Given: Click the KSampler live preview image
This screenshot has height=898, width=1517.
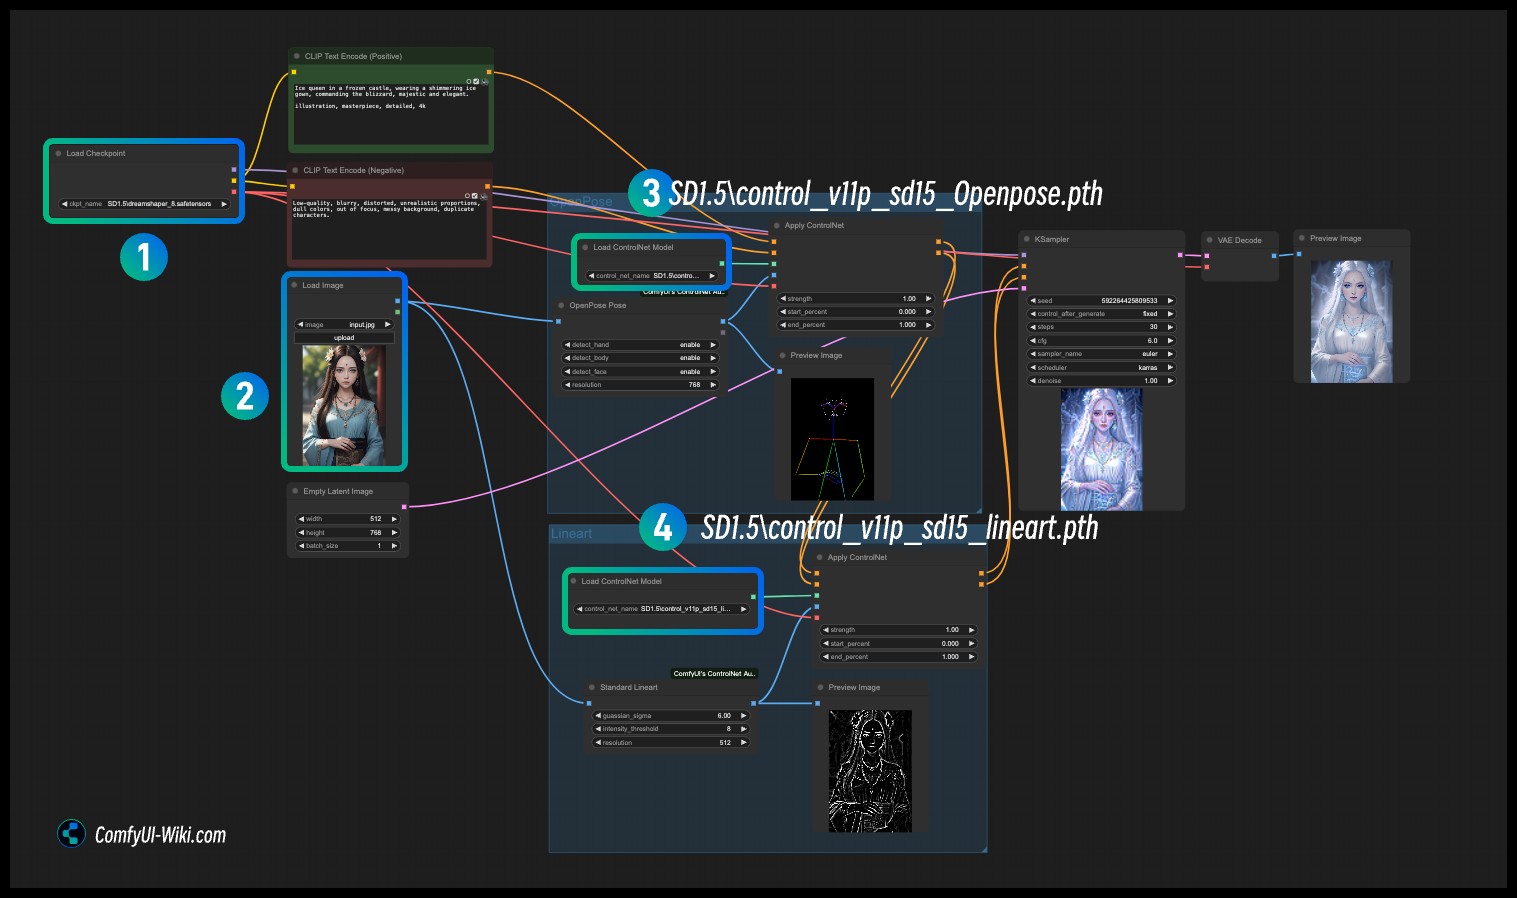Looking at the screenshot, I should 1101,449.
